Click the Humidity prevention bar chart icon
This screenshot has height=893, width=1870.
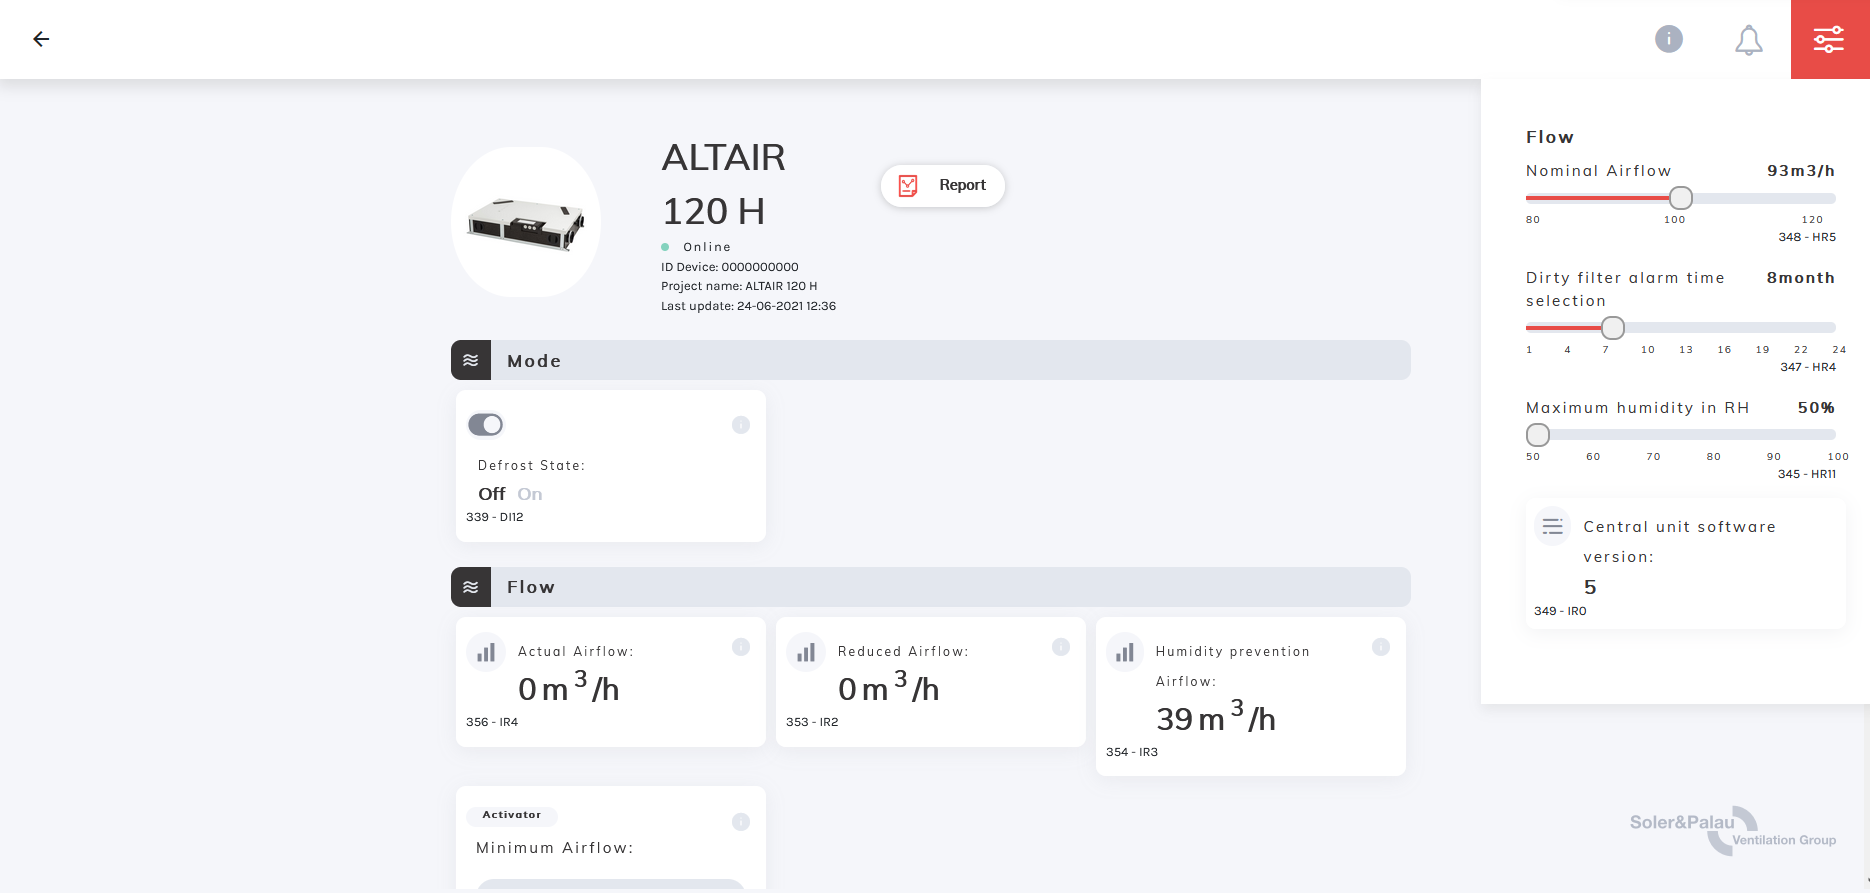(1125, 653)
